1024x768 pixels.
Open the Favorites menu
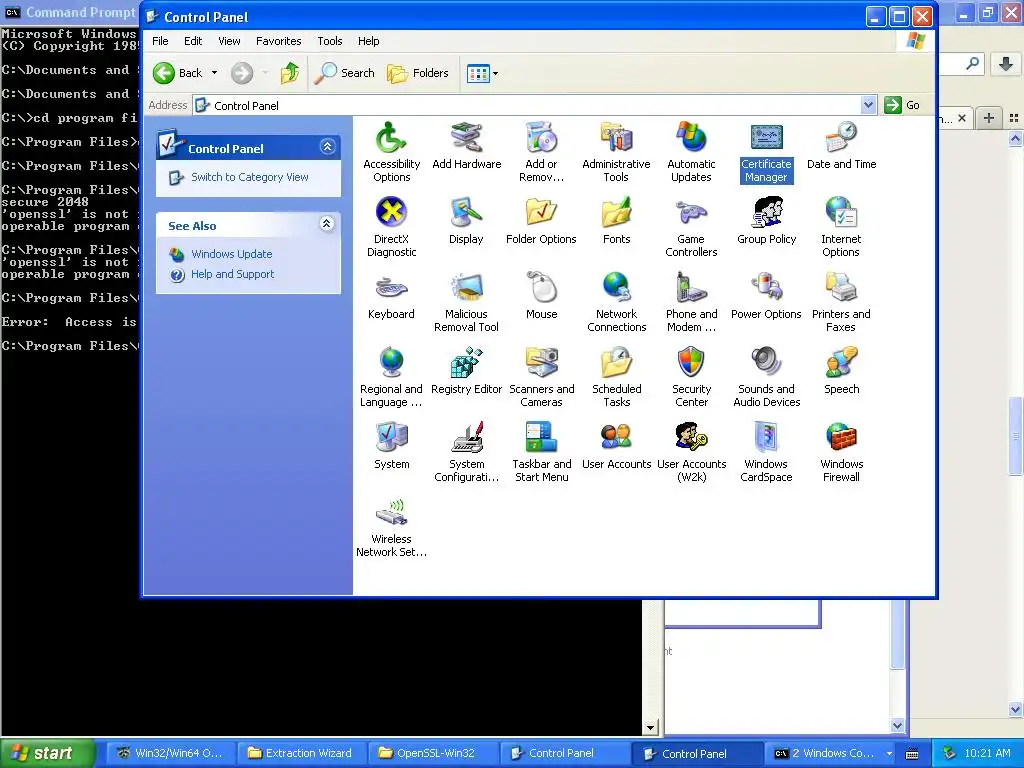pyautogui.click(x=279, y=41)
